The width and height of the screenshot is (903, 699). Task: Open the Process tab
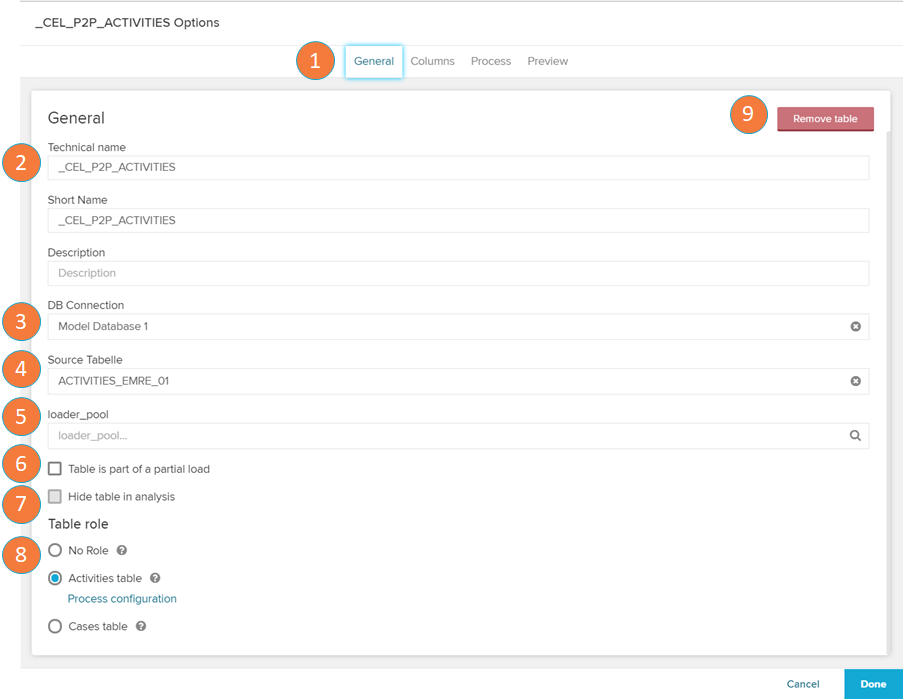pyautogui.click(x=491, y=61)
